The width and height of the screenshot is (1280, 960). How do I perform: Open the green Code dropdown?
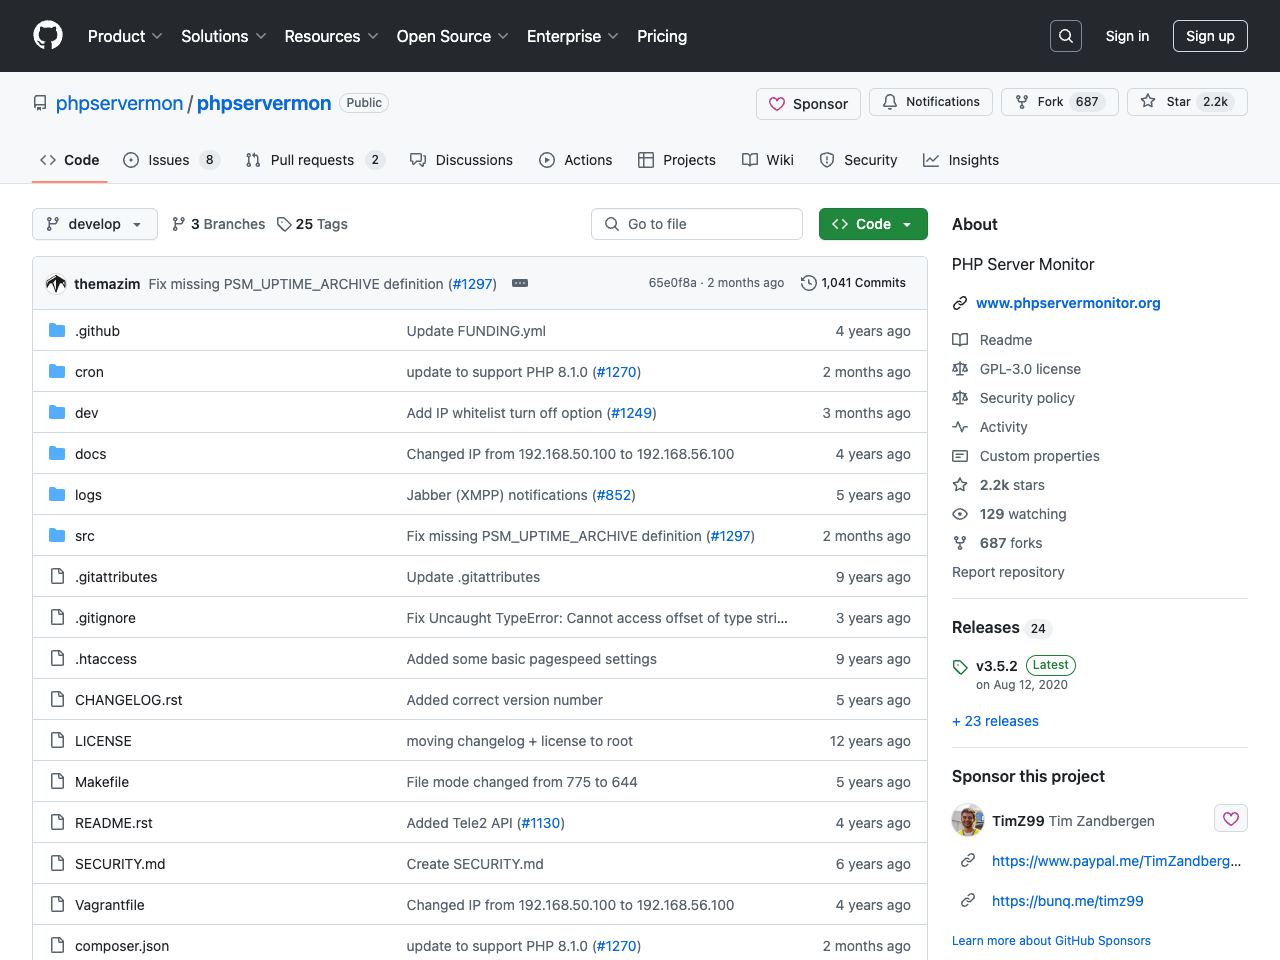873,224
